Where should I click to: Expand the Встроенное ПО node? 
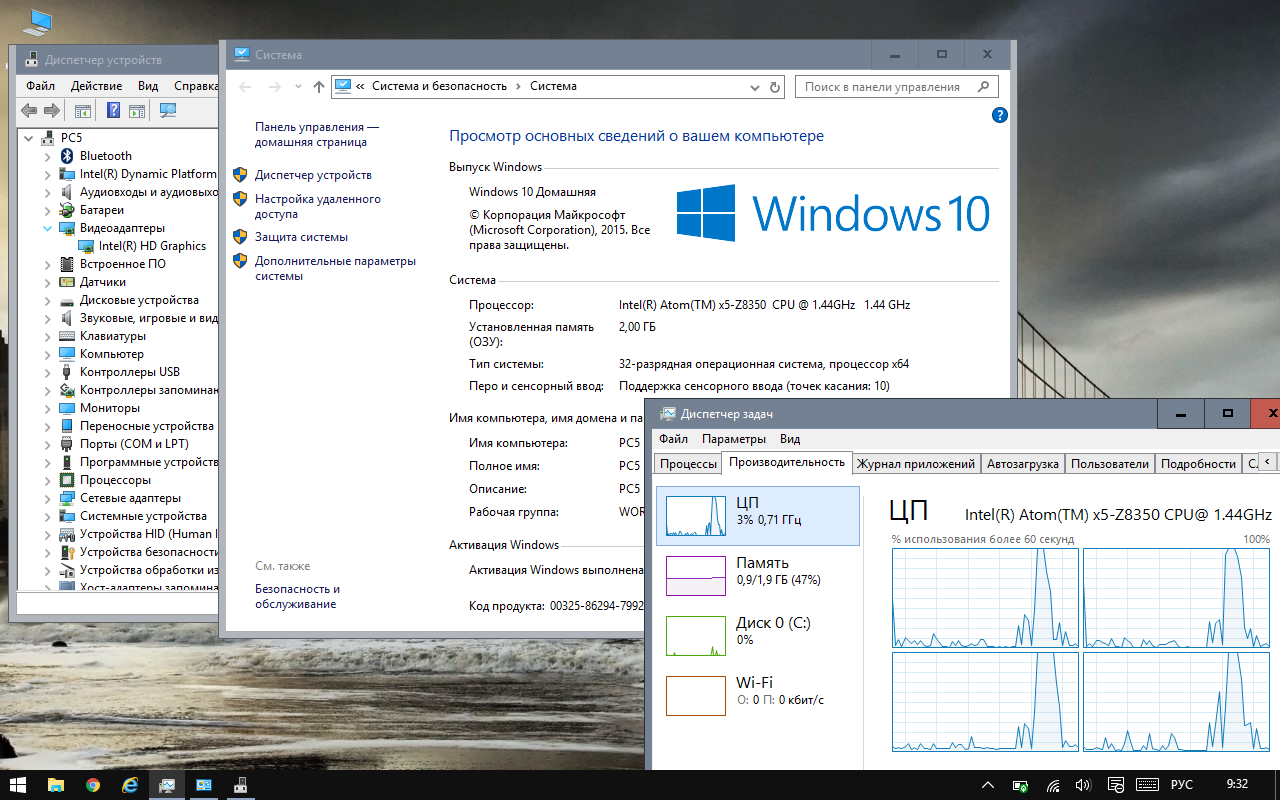pos(47,264)
